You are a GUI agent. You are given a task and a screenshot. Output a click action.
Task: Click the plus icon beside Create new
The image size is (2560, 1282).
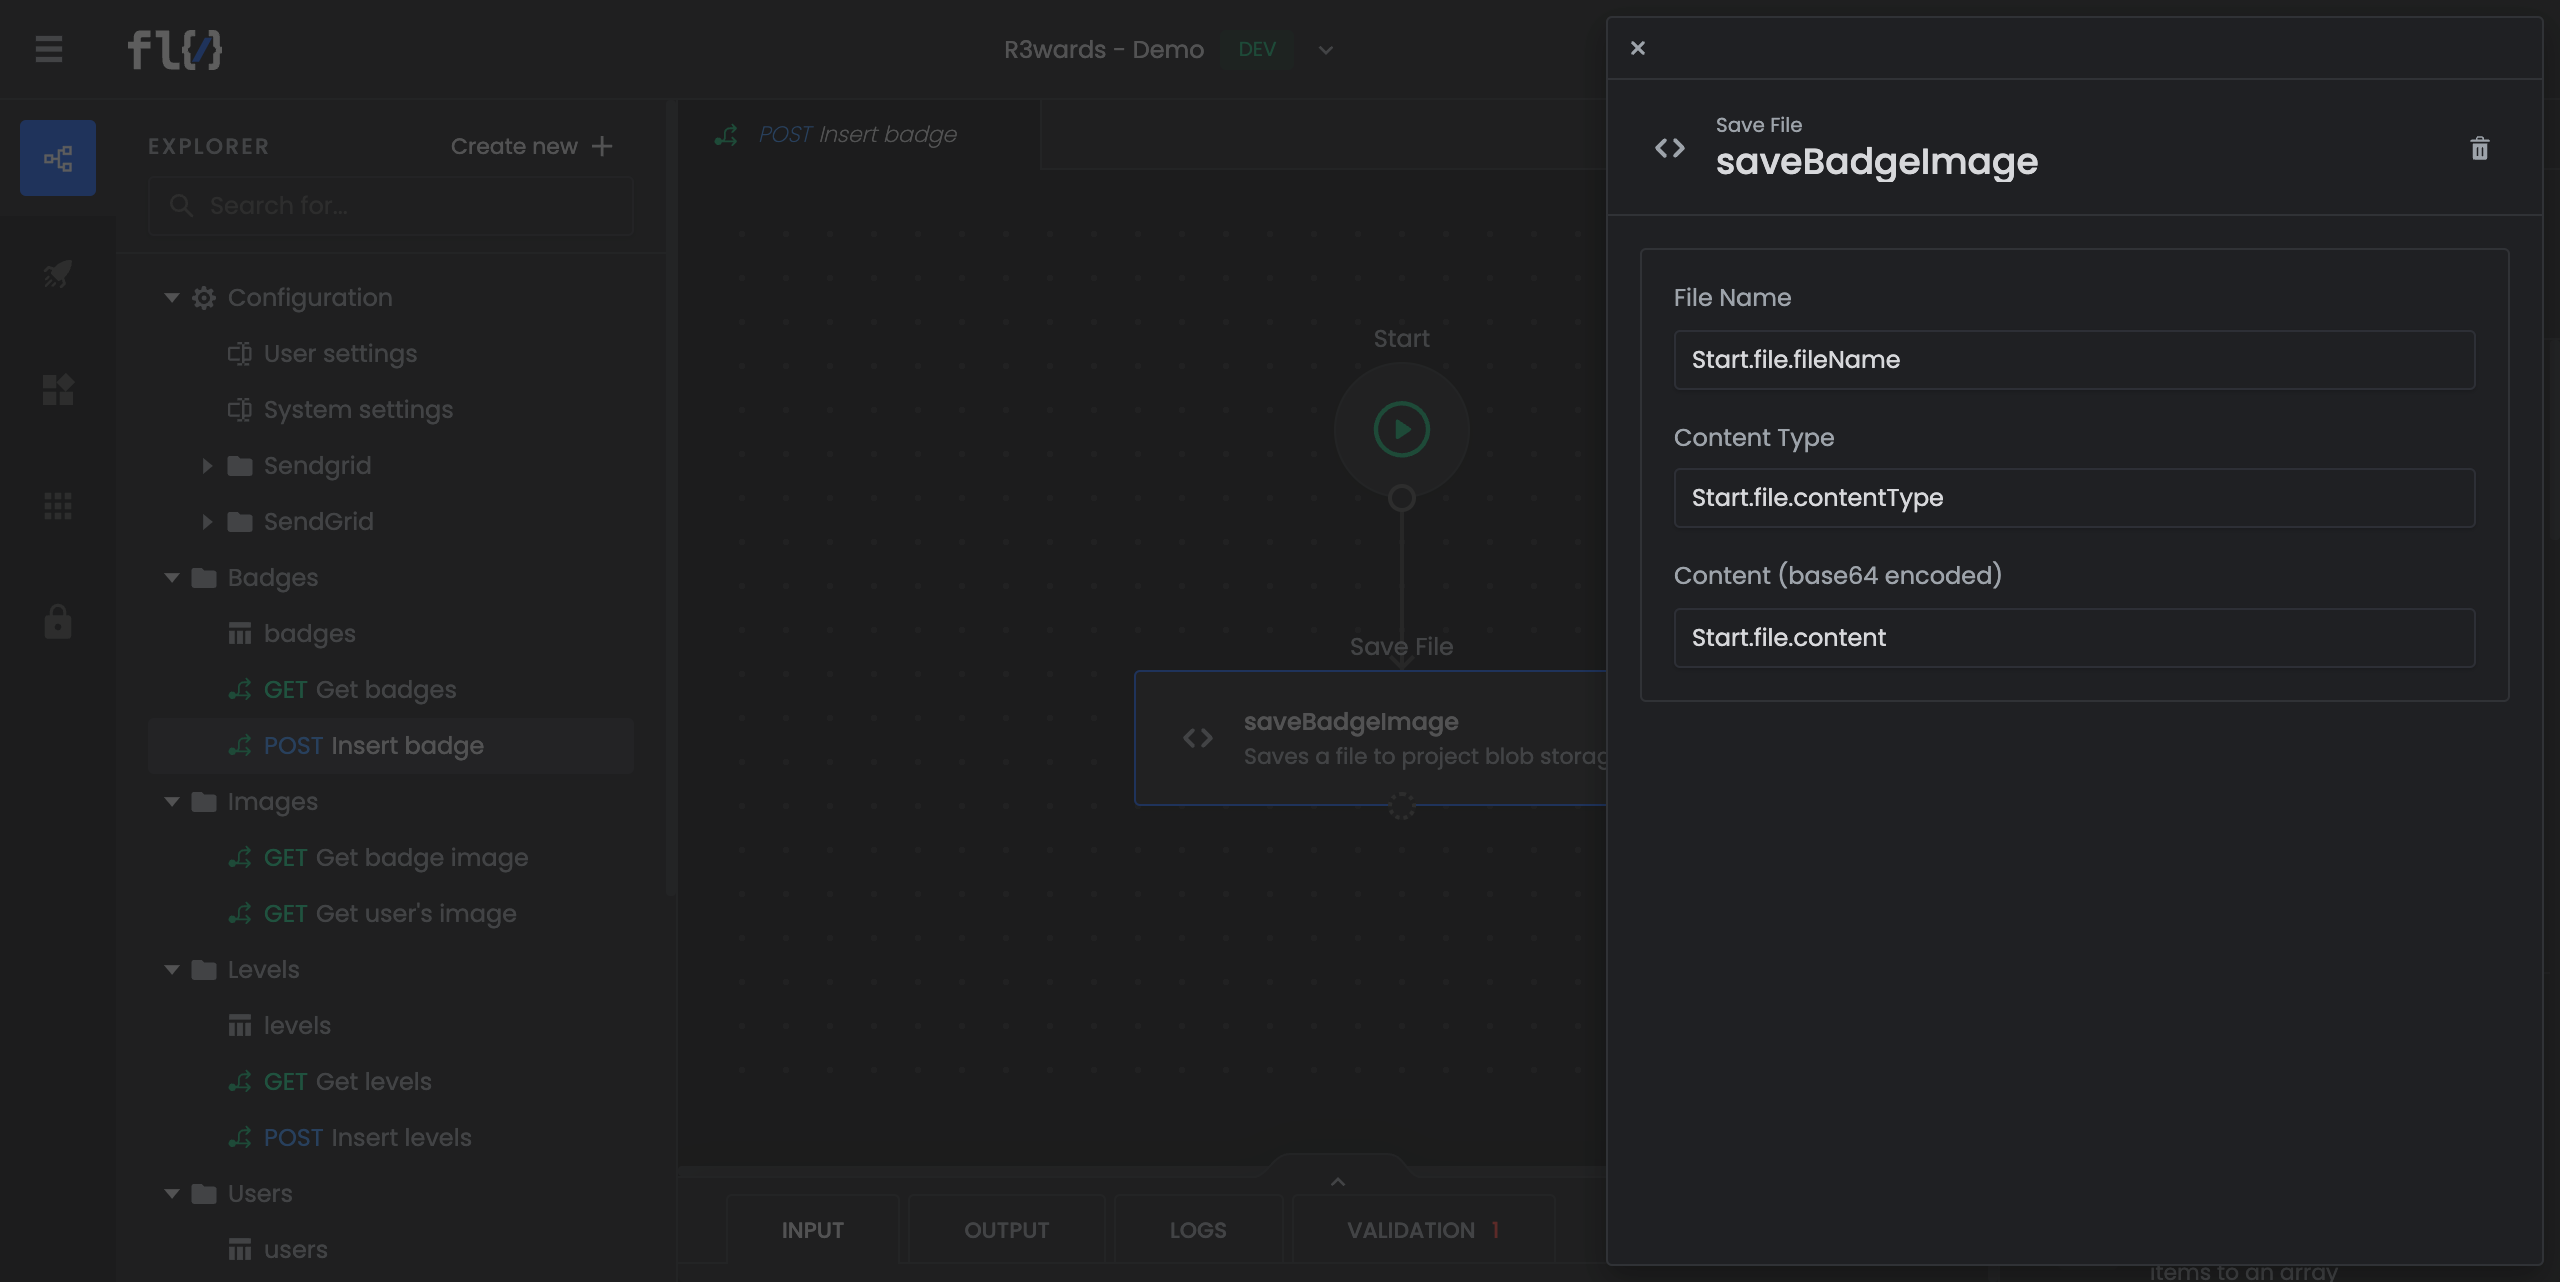602,146
